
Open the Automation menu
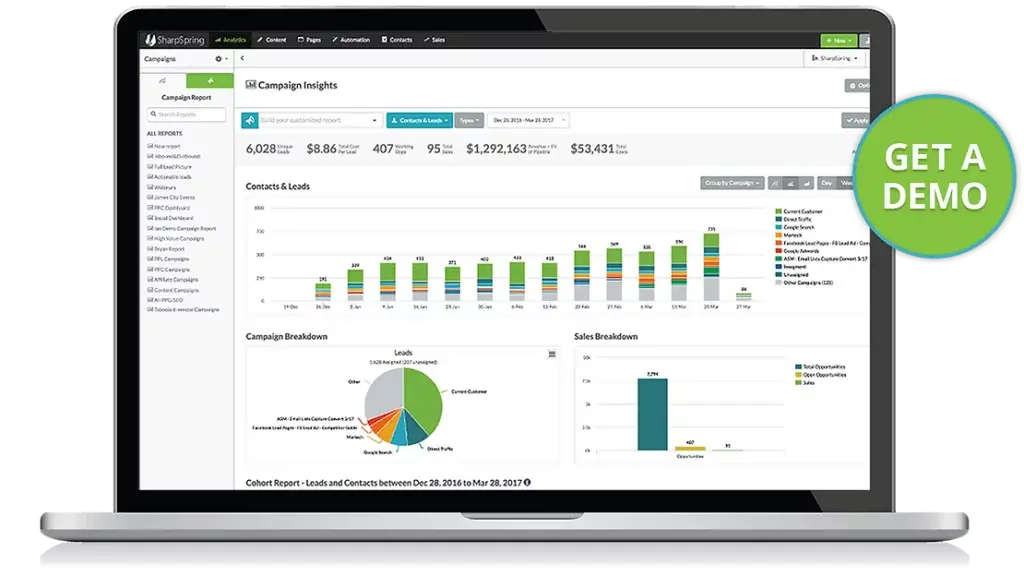coord(351,40)
